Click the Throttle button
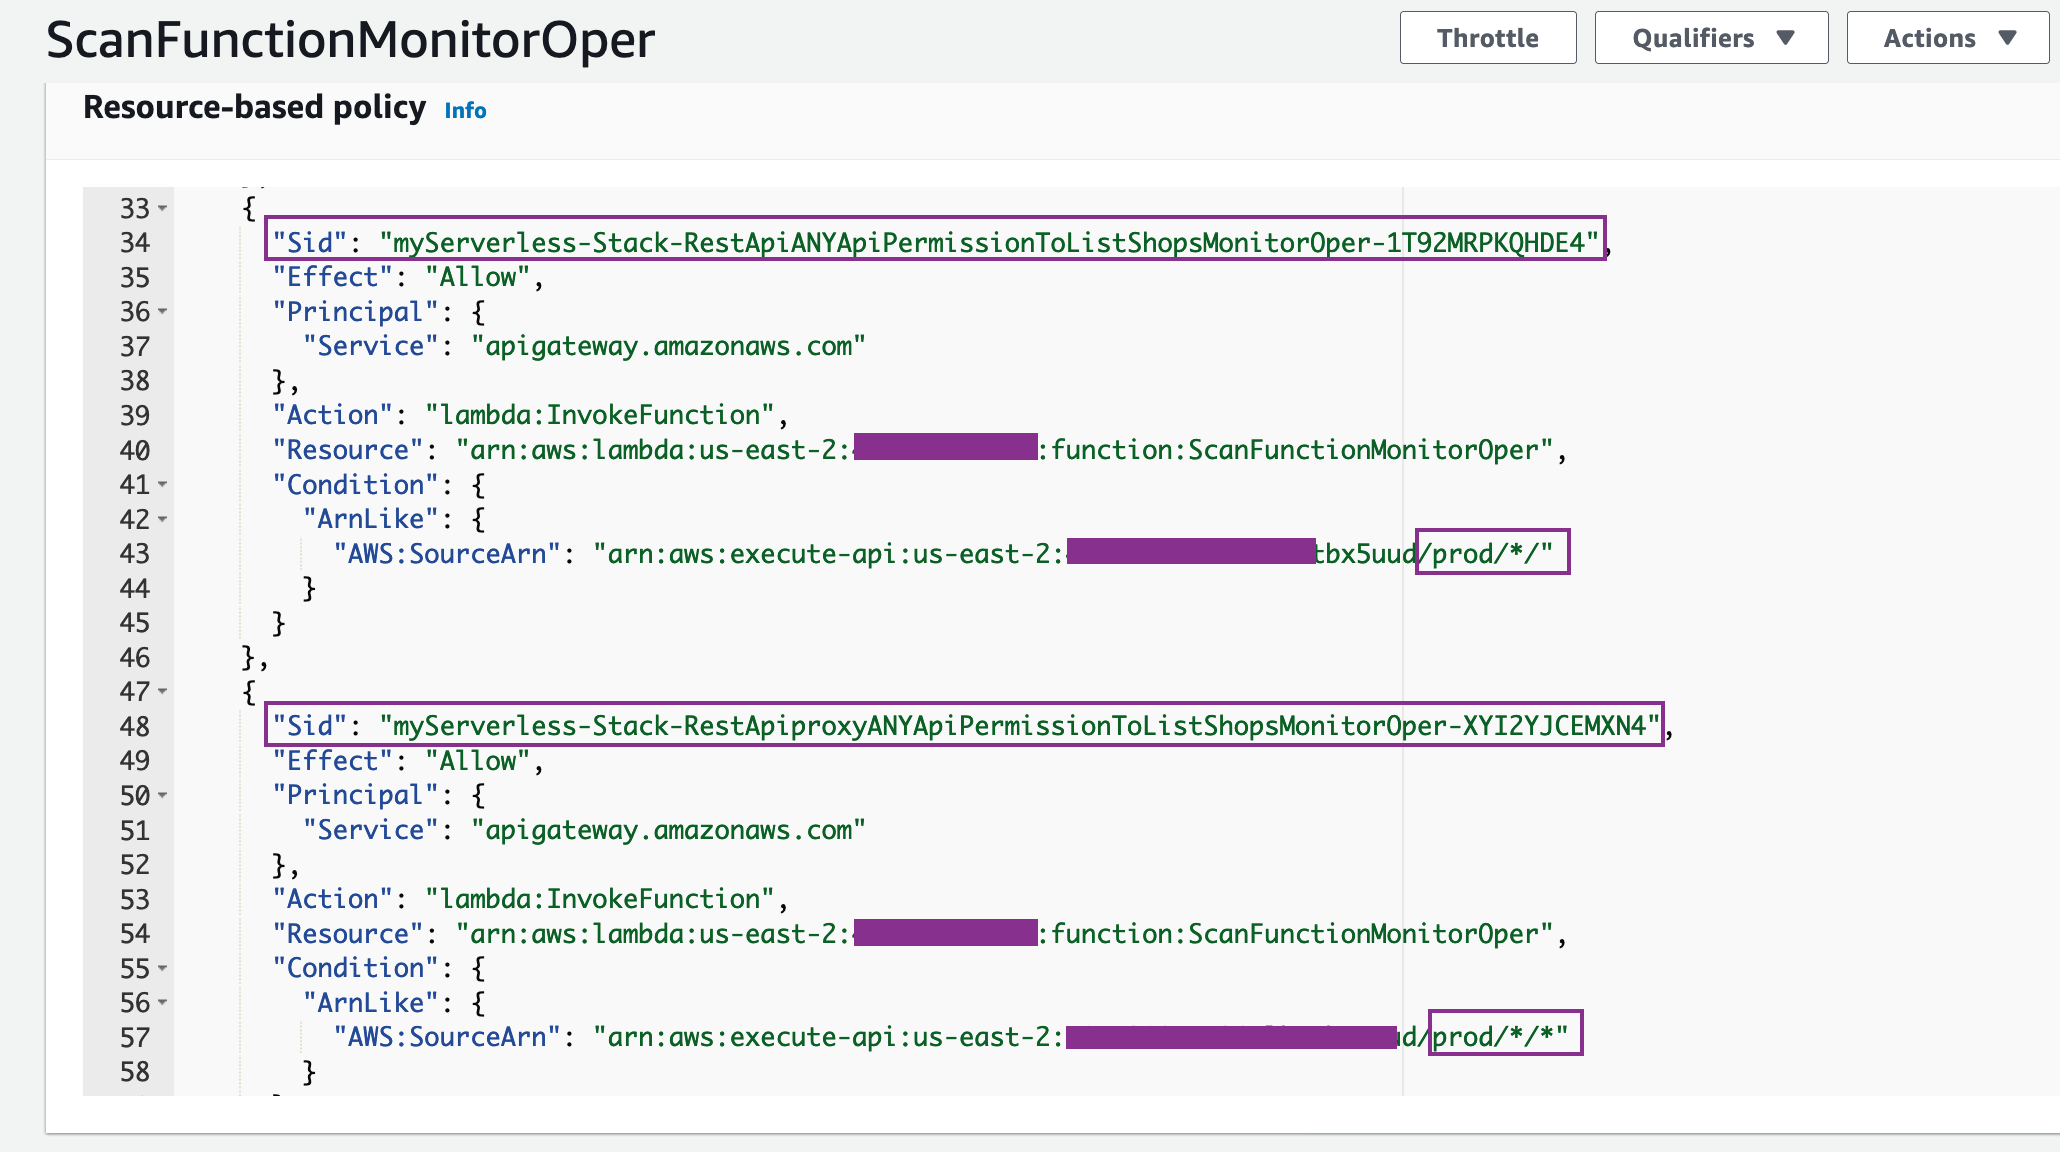 tap(1487, 38)
